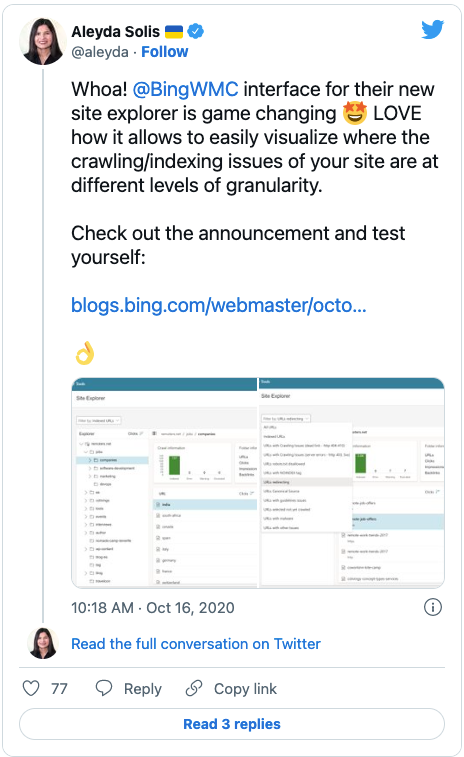
Task: Click the tweet info circle icon
Action: [x=433, y=607]
